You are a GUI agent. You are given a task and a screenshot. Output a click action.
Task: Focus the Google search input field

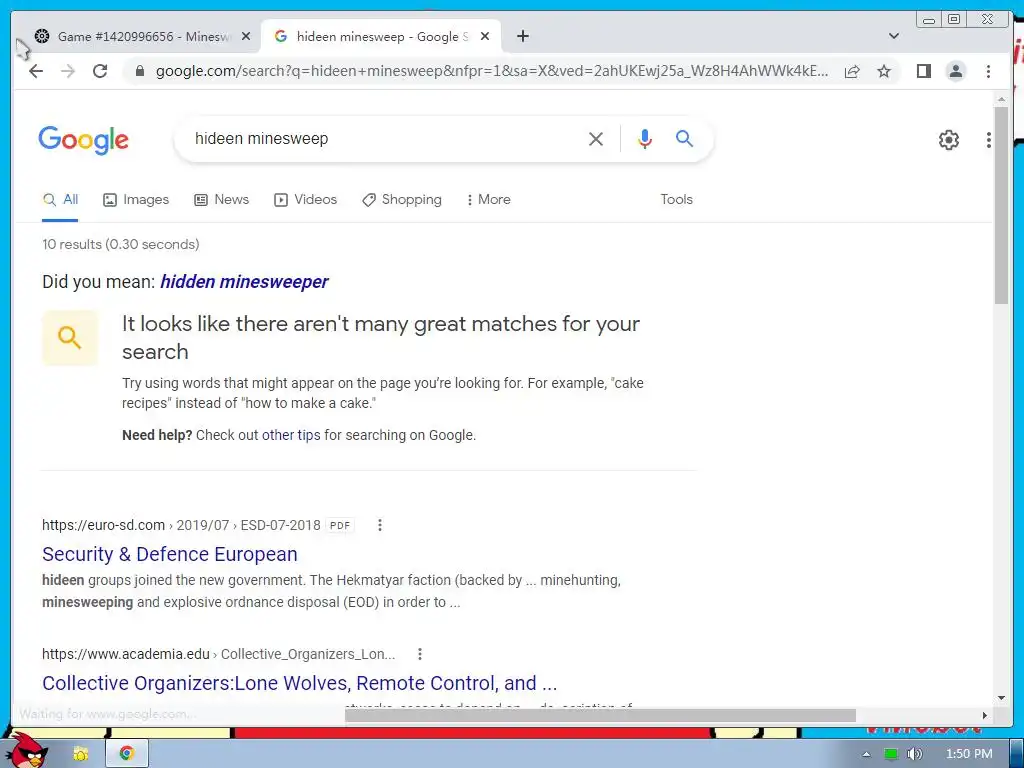385,139
